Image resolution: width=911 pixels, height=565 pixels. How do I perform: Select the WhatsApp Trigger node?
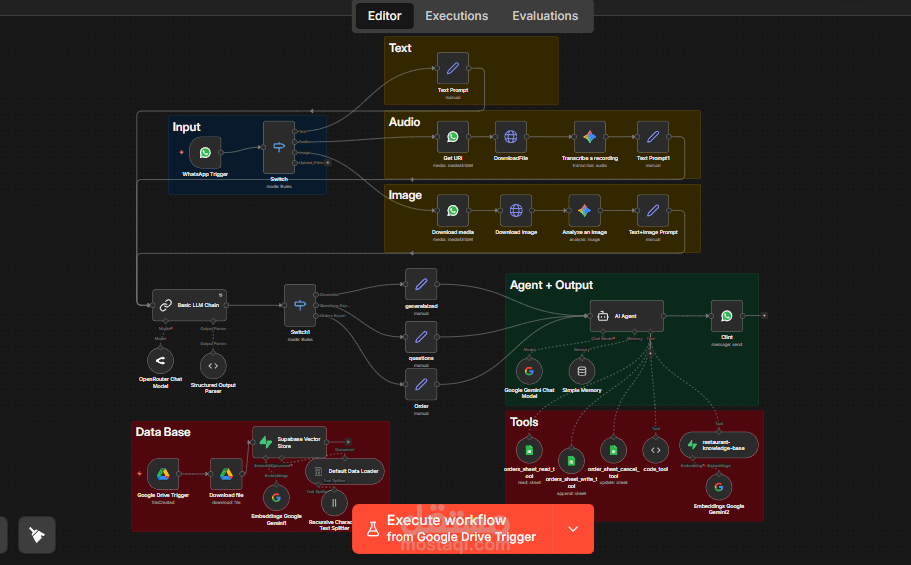tap(205, 153)
